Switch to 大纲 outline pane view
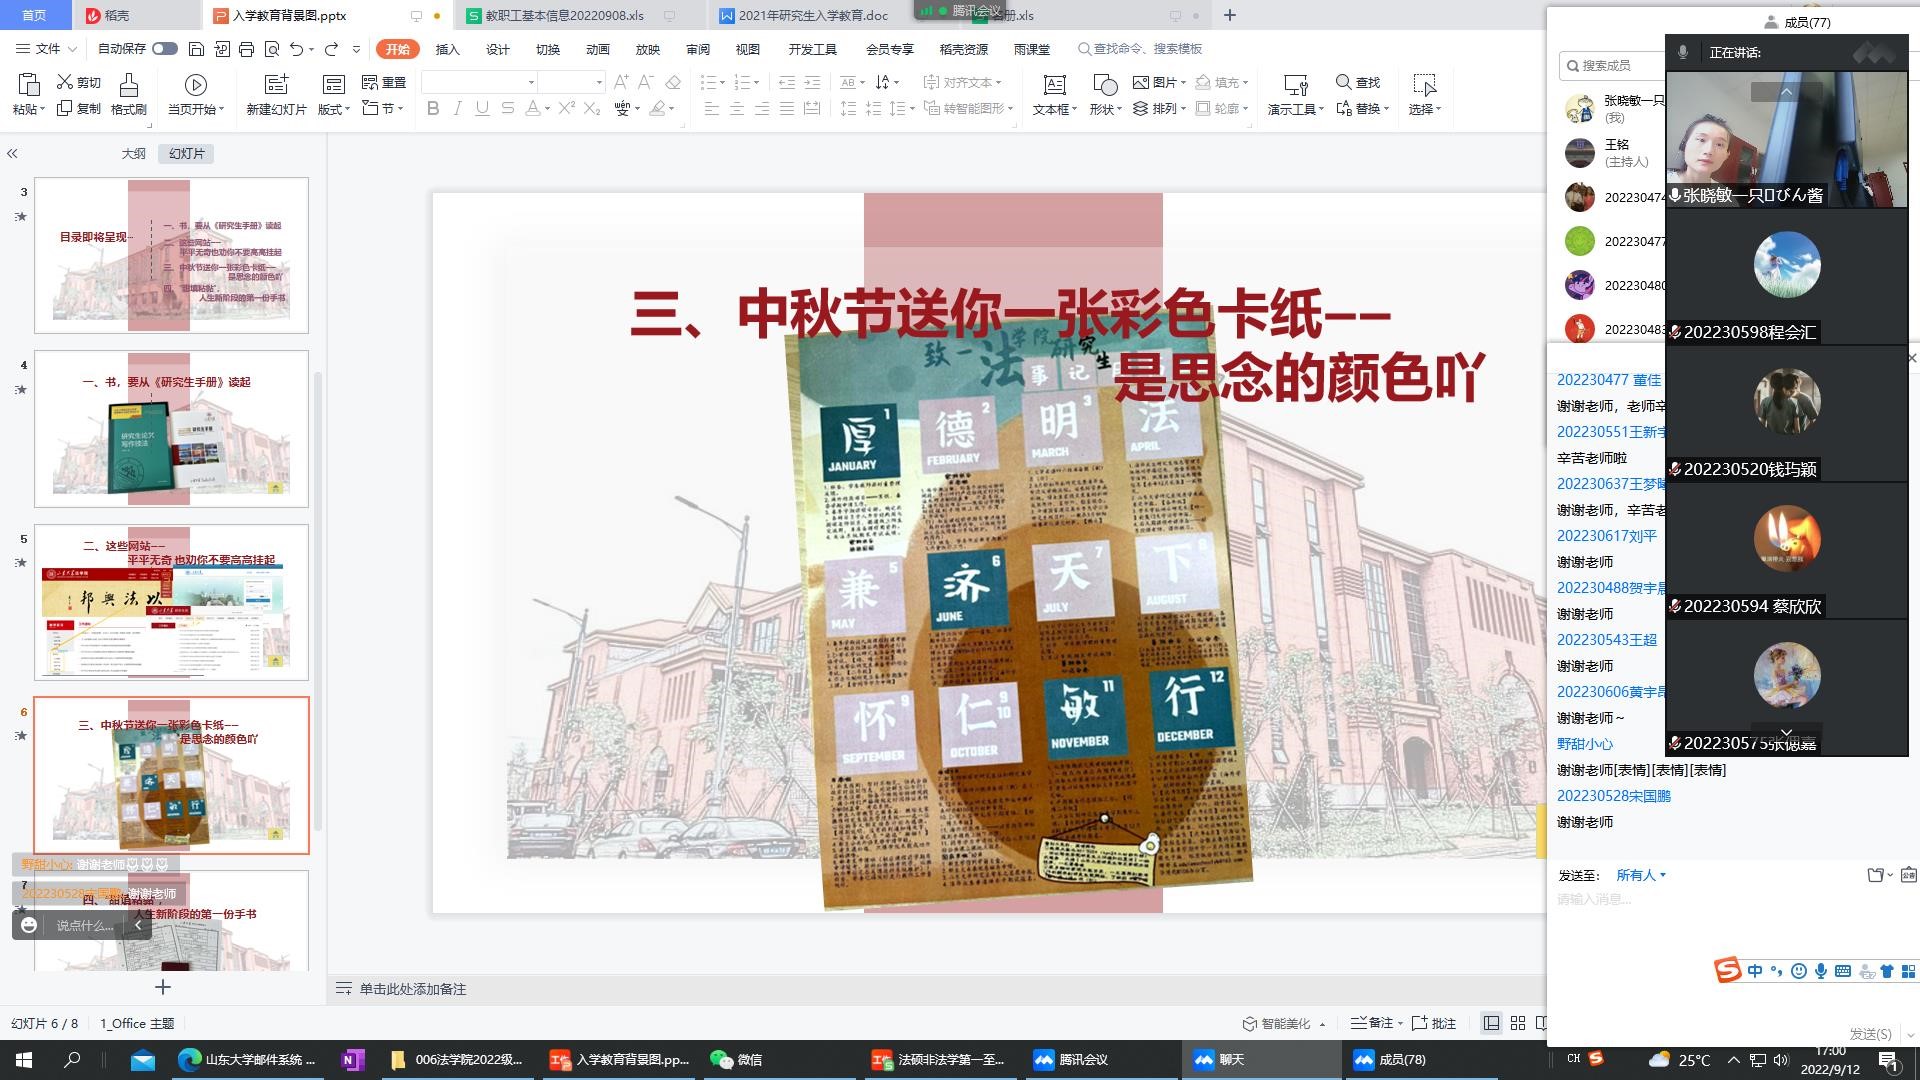Screen dimensions: 1920x1080 [133, 153]
